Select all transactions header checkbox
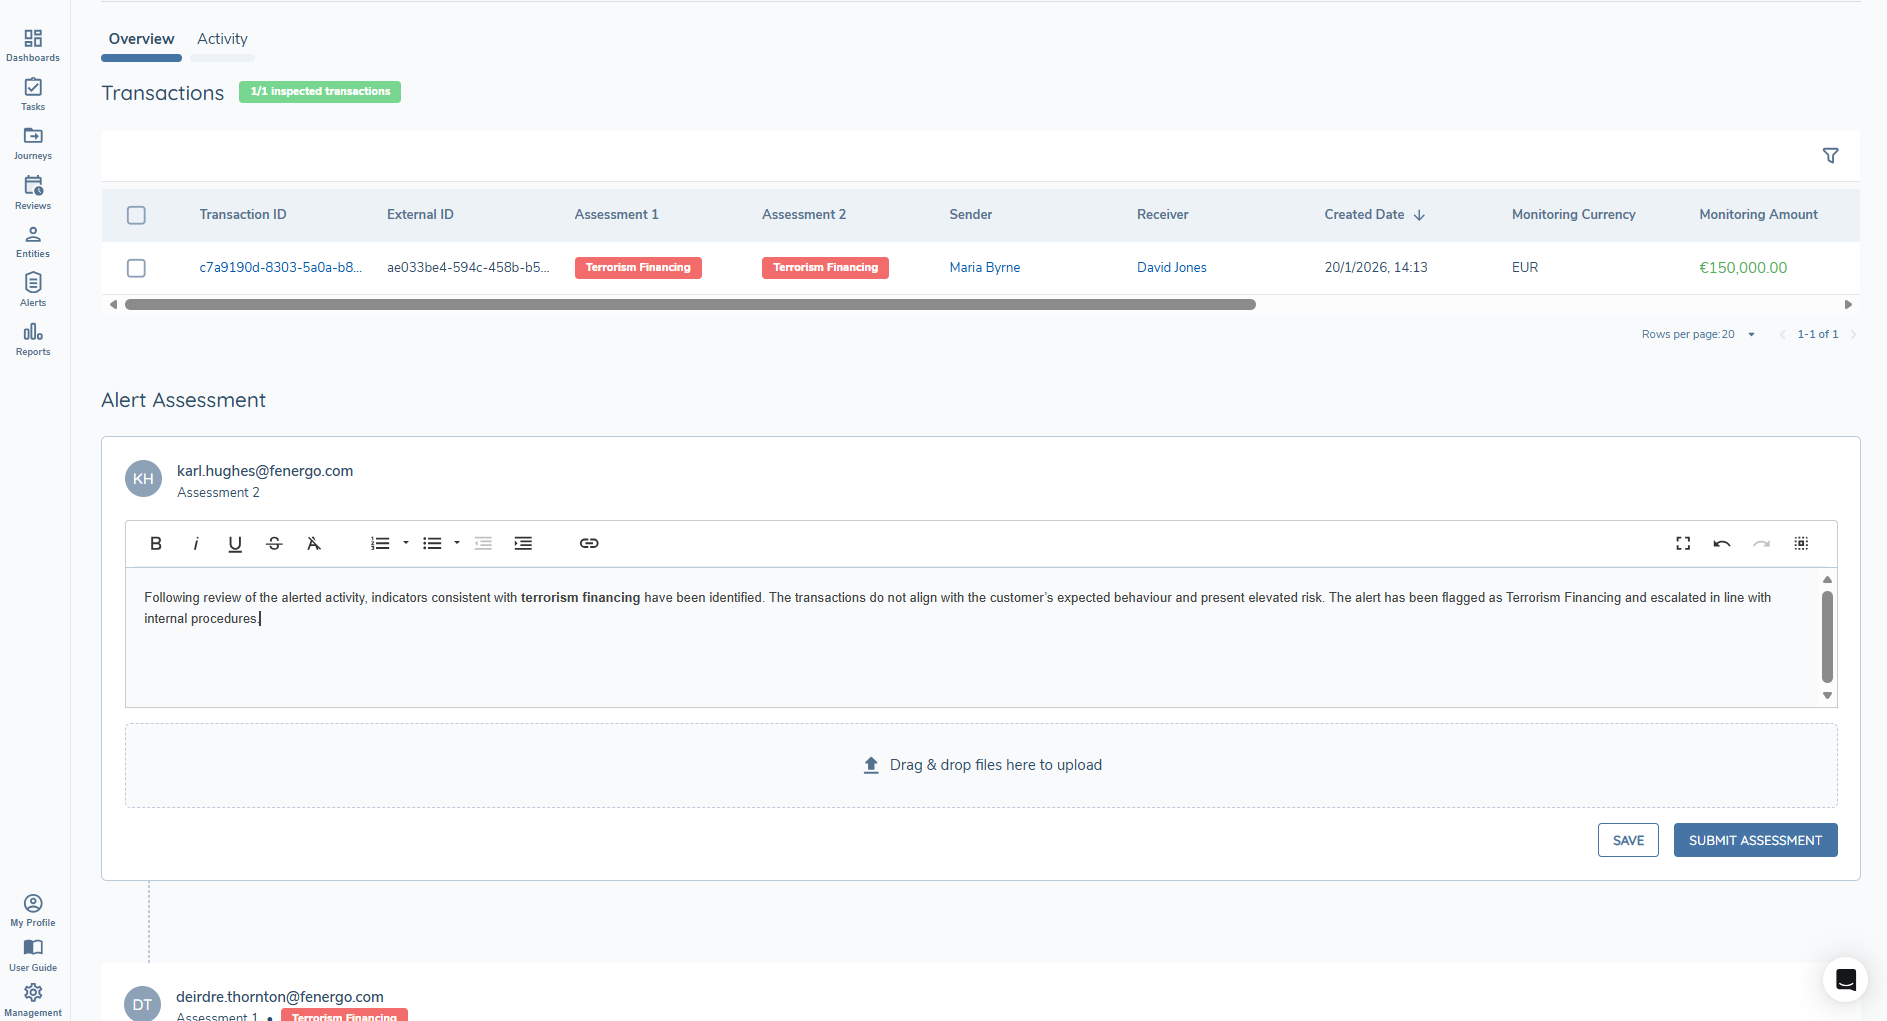This screenshot has width=1887, height=1021. click(x=137, y=215)
